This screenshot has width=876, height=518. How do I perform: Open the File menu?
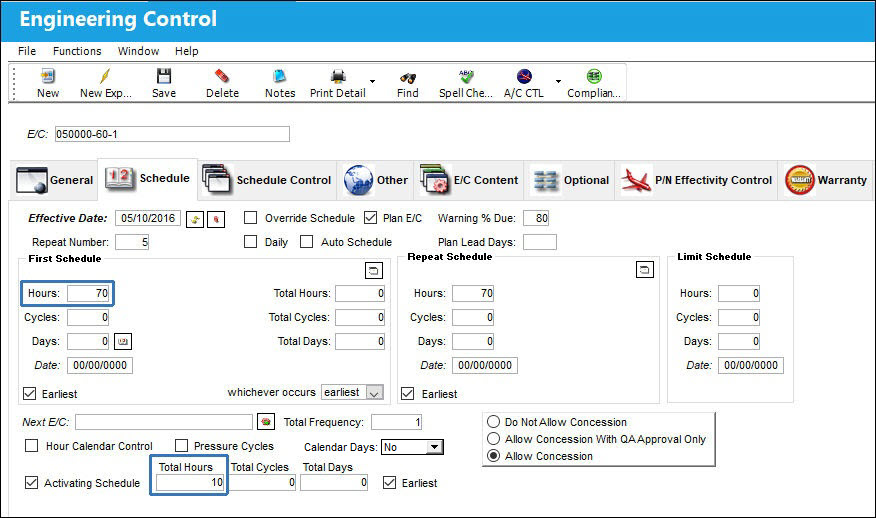point(27,51)
